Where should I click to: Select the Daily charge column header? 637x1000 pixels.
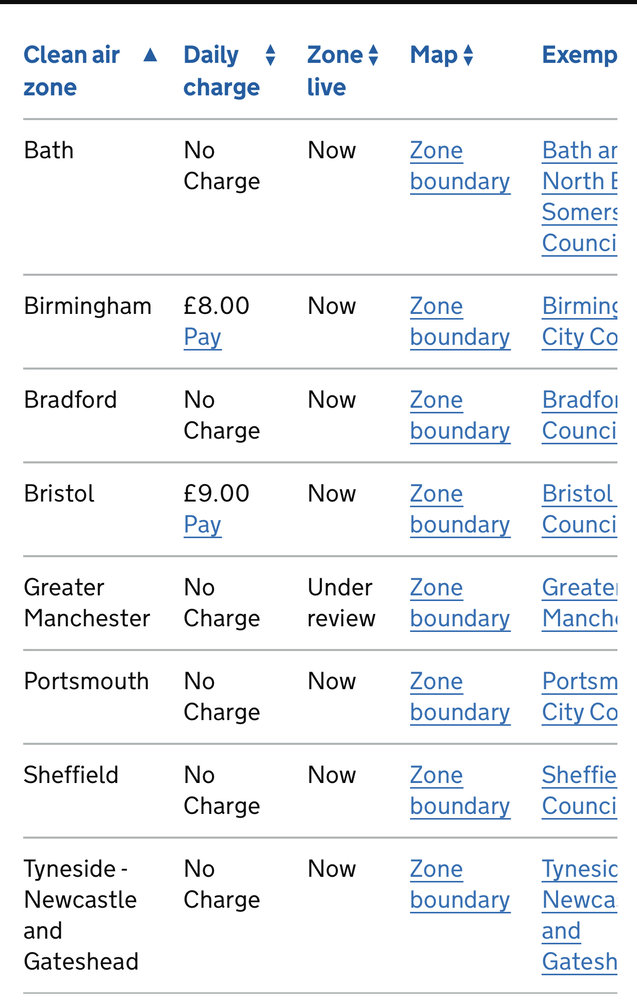point(221,71)
